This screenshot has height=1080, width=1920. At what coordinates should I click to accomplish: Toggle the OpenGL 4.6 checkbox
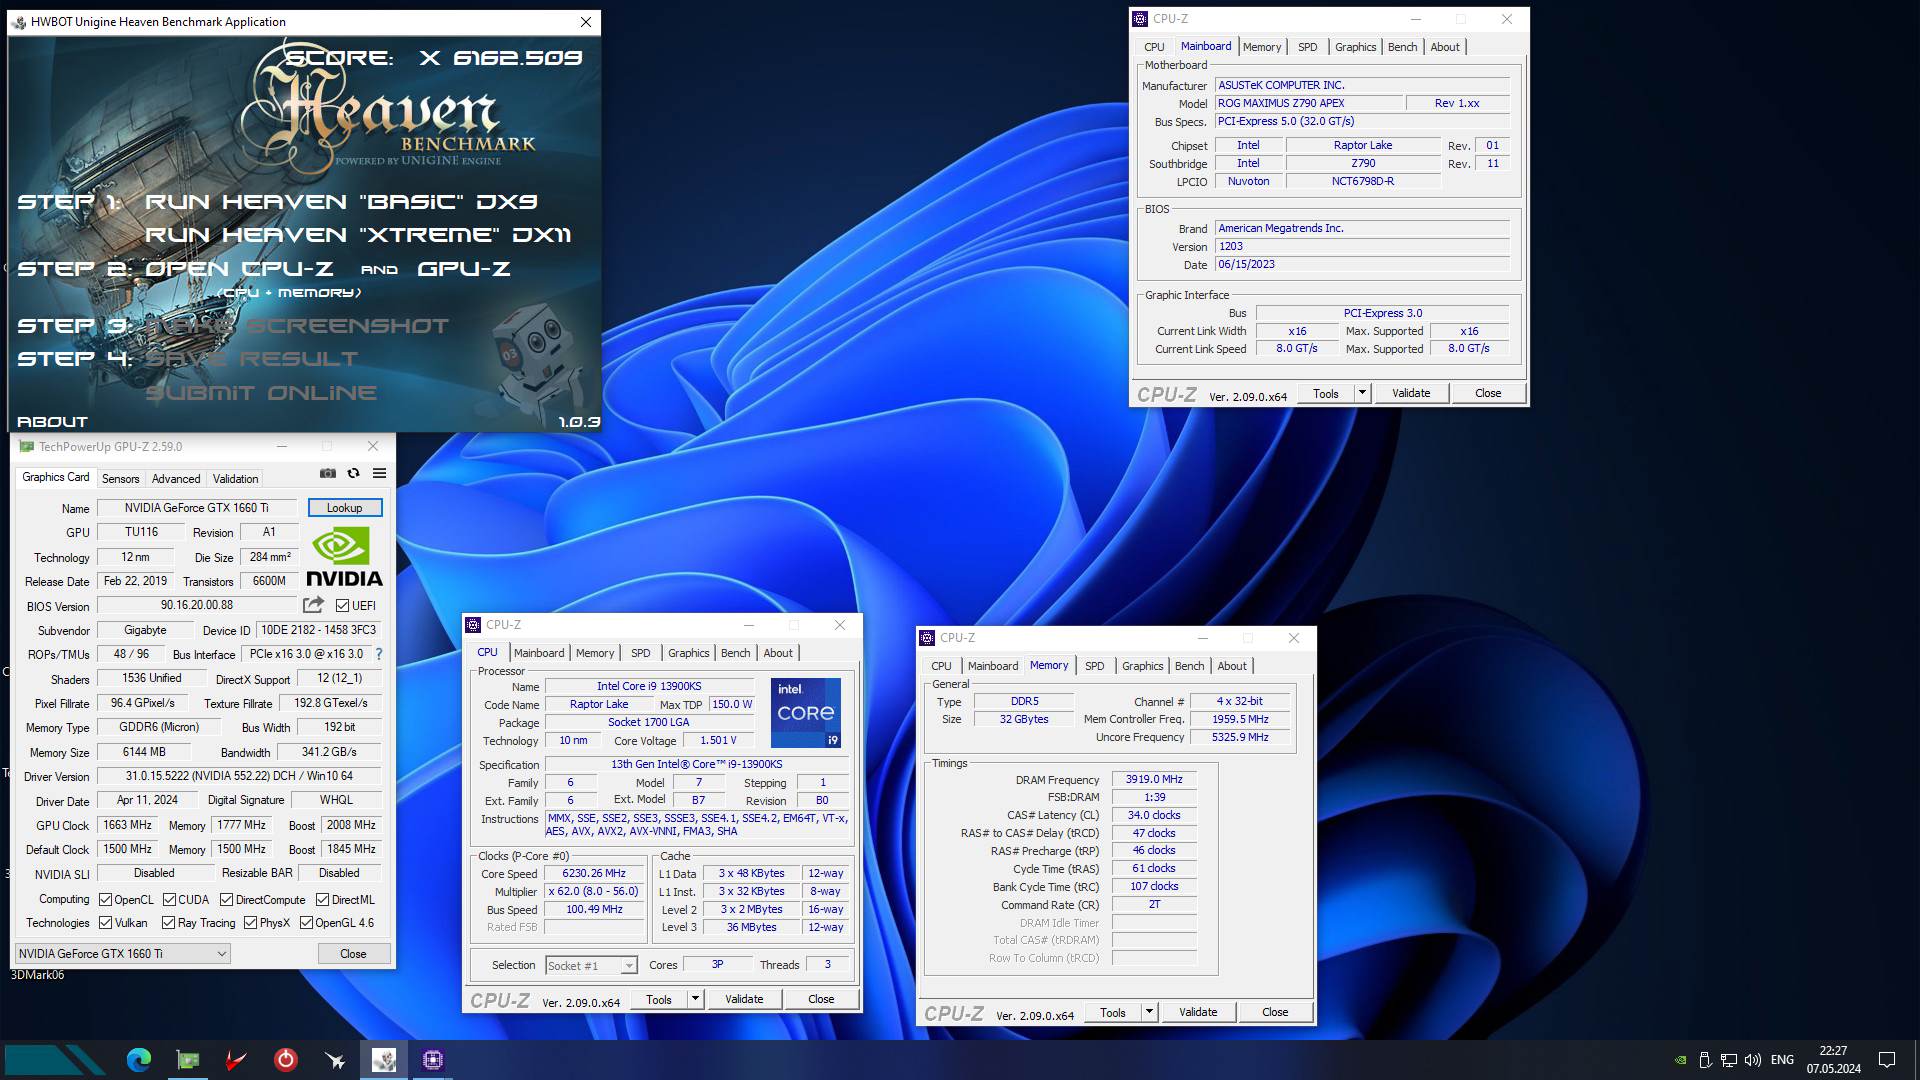pyautogui.click(x=306, y=923)
